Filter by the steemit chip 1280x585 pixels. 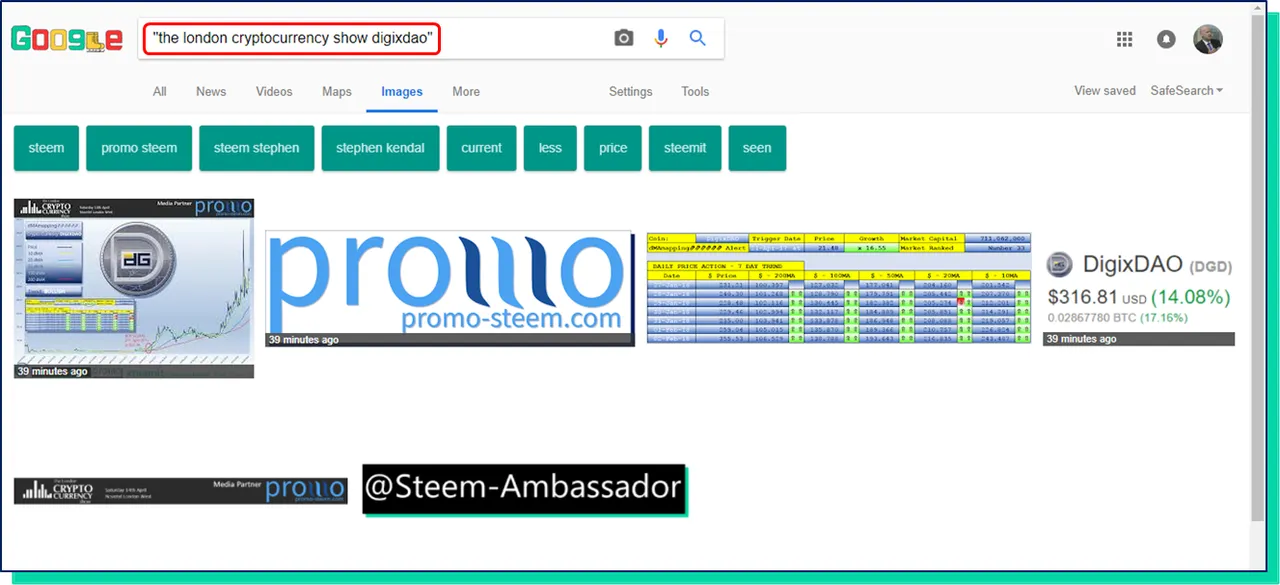coord(685,148)
